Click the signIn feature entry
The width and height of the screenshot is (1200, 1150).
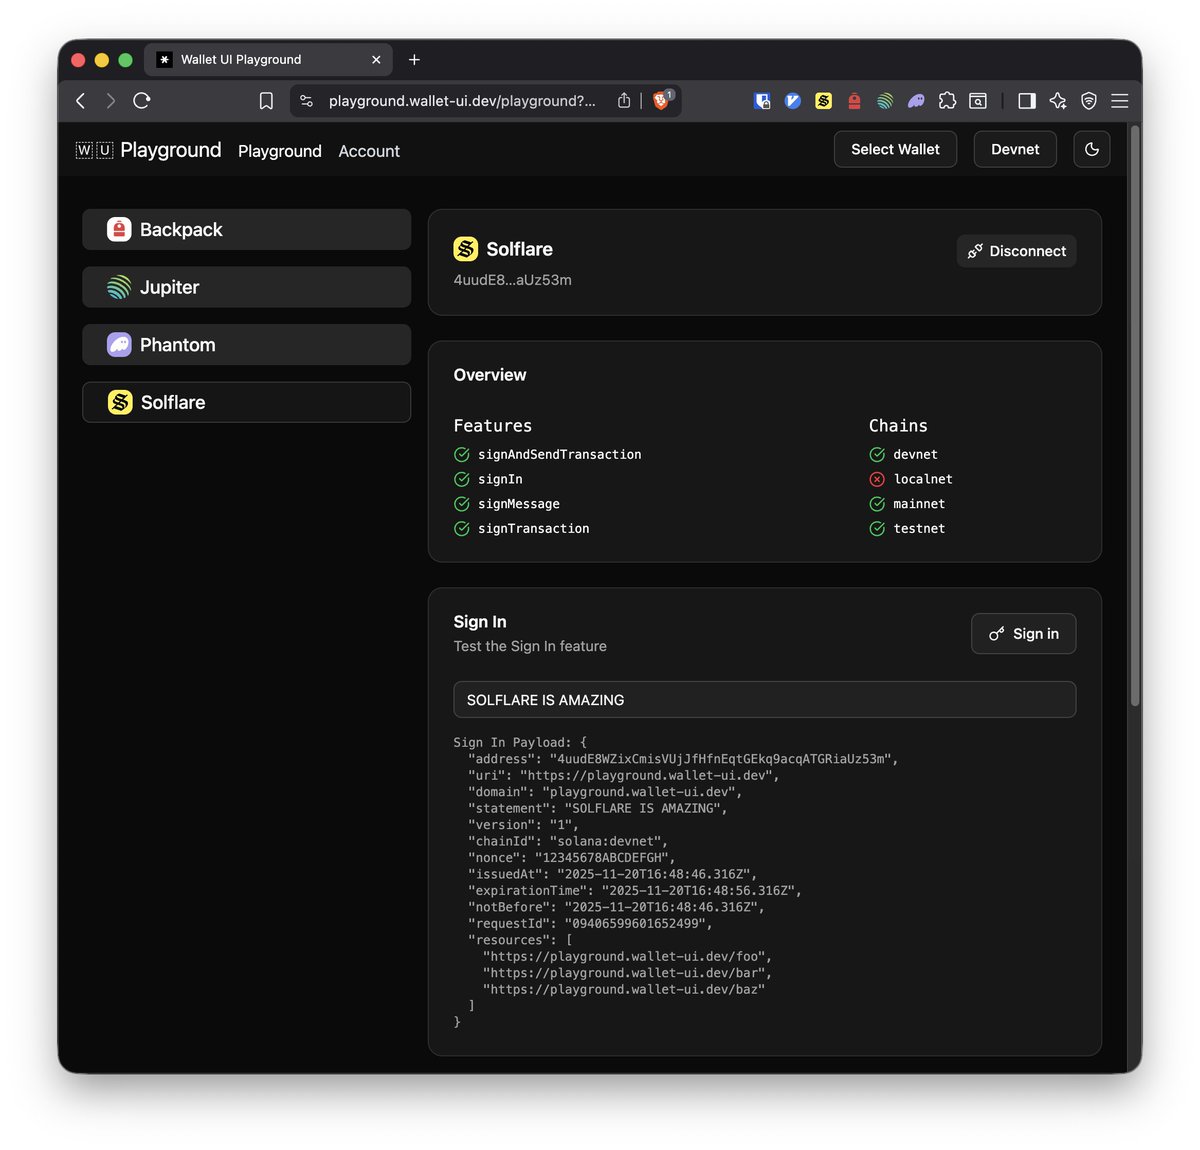point(488,480)
